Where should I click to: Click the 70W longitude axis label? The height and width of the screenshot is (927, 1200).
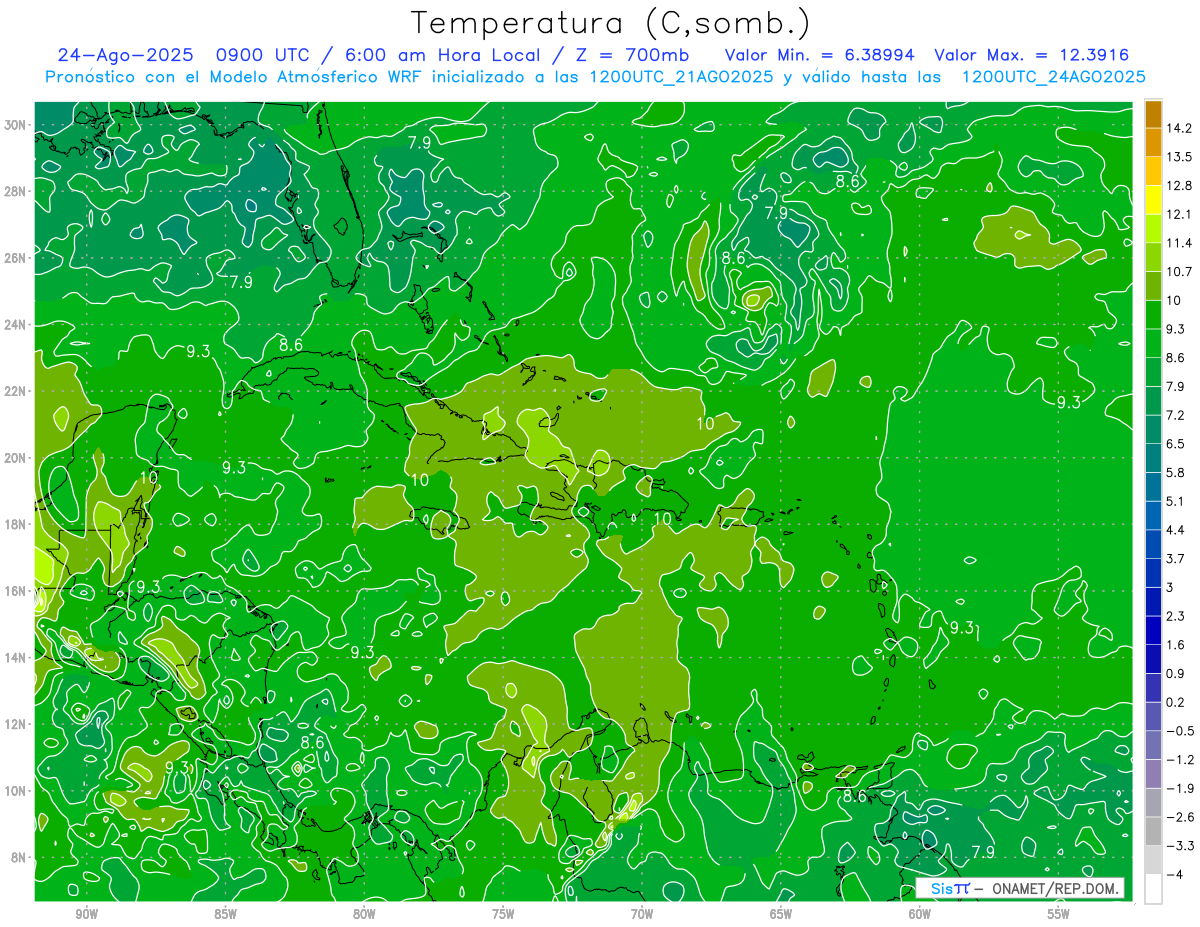tap(642, 914)
